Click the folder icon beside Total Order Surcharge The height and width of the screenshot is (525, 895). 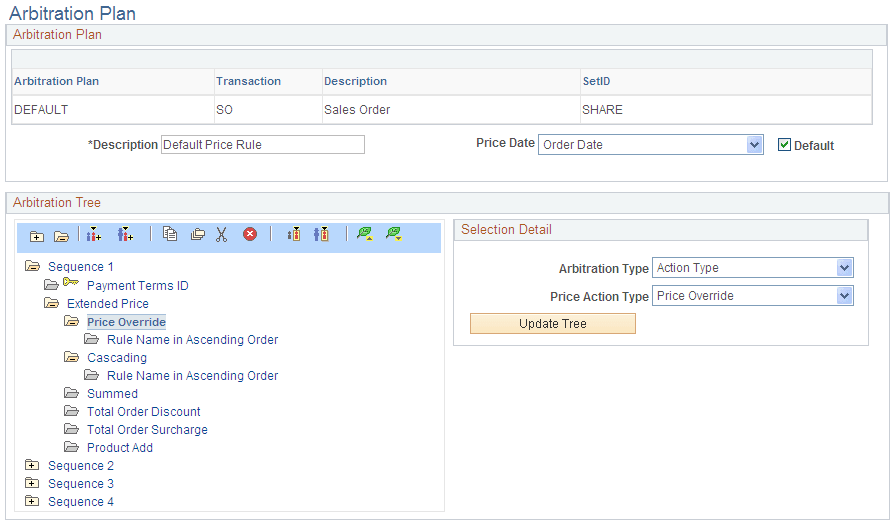(71, 429)
